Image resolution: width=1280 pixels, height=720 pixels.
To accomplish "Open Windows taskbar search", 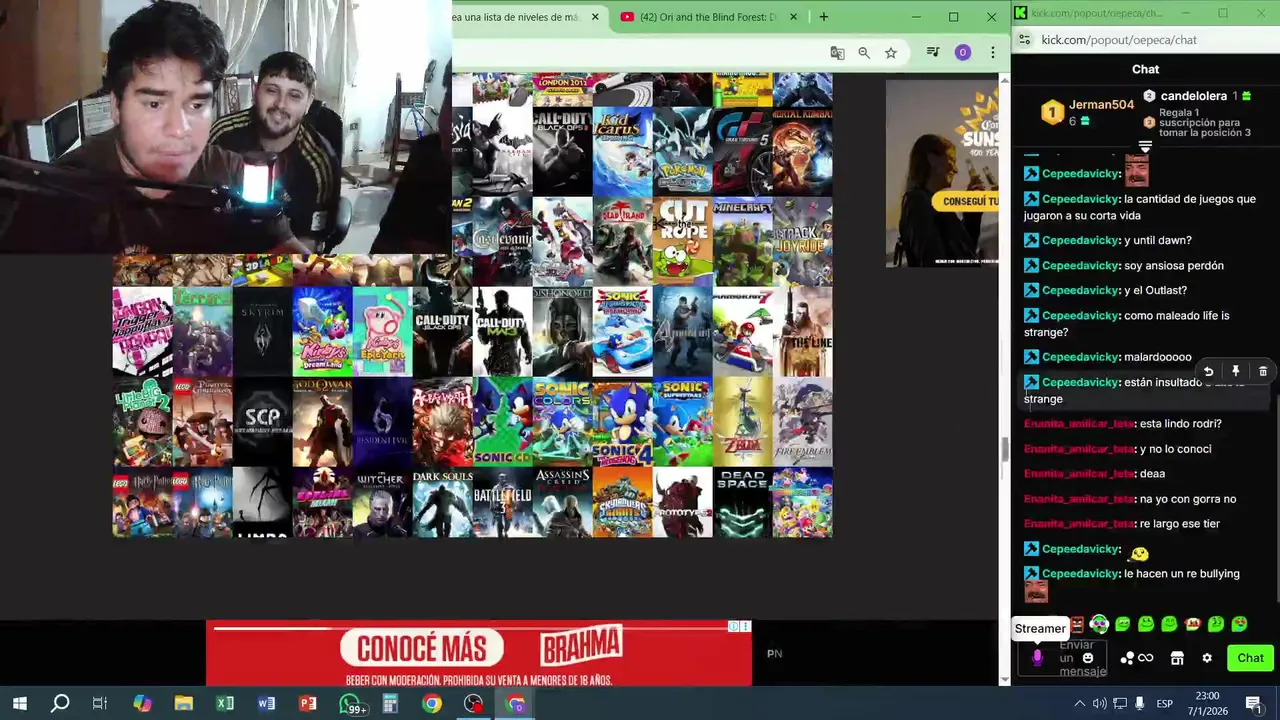I will (x=60, y=704).
